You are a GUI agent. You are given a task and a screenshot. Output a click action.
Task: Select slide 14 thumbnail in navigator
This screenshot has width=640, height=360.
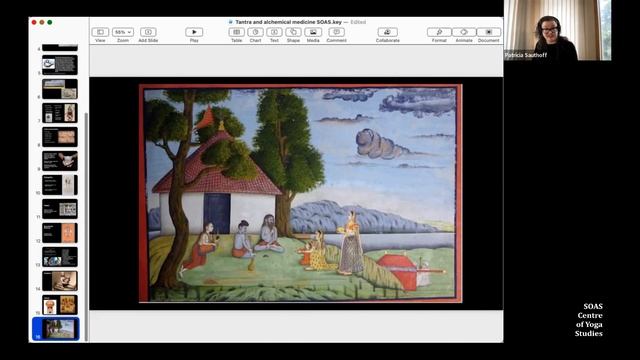[60, 281]
